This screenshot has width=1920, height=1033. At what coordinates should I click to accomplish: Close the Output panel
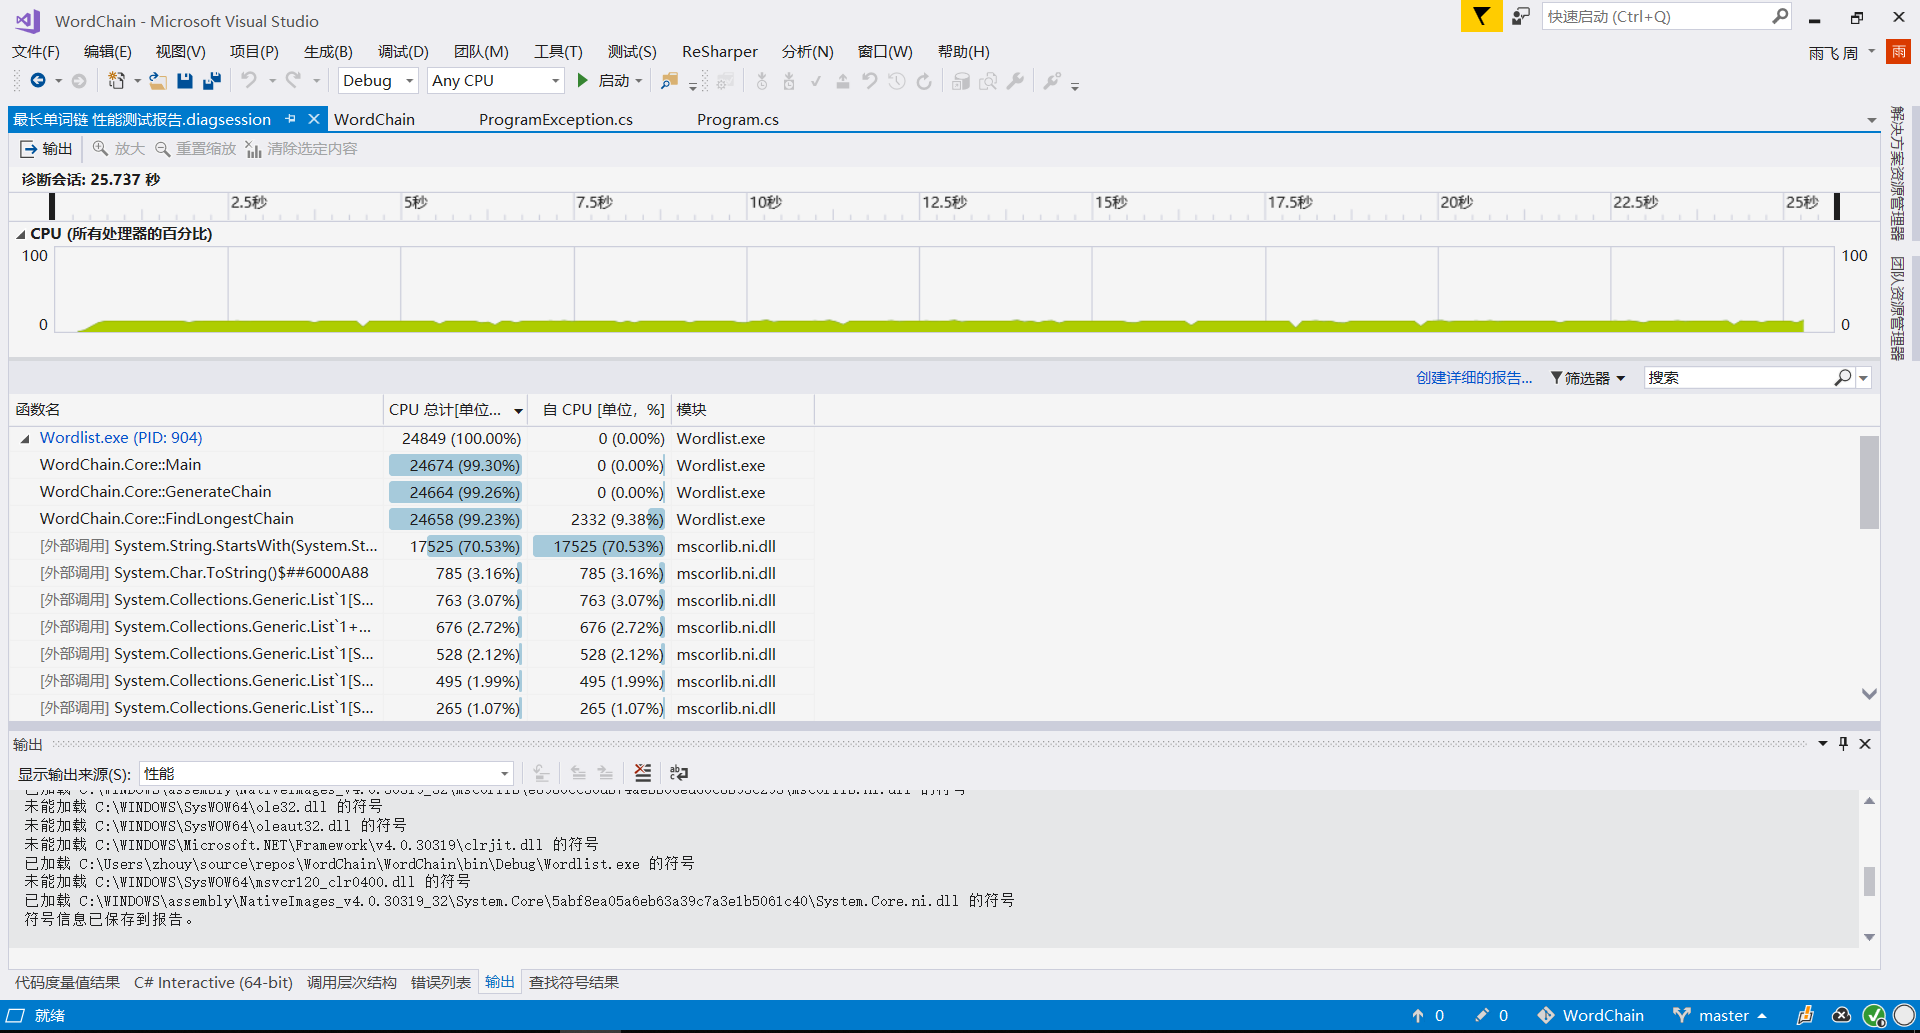pos(1865,744)
